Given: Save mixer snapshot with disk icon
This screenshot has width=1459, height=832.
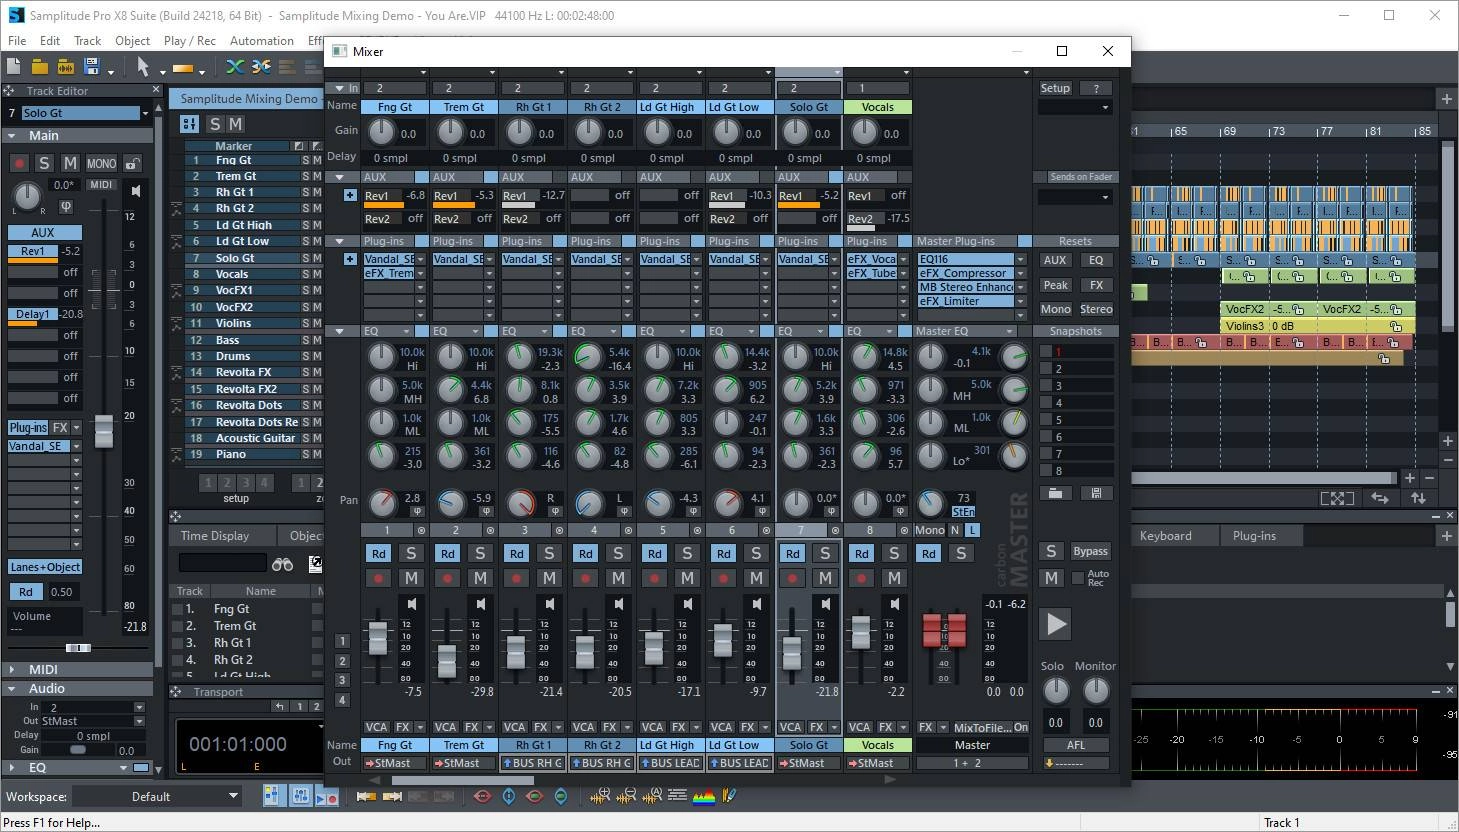Looking at the screenshot, I should click(1096, 493).
